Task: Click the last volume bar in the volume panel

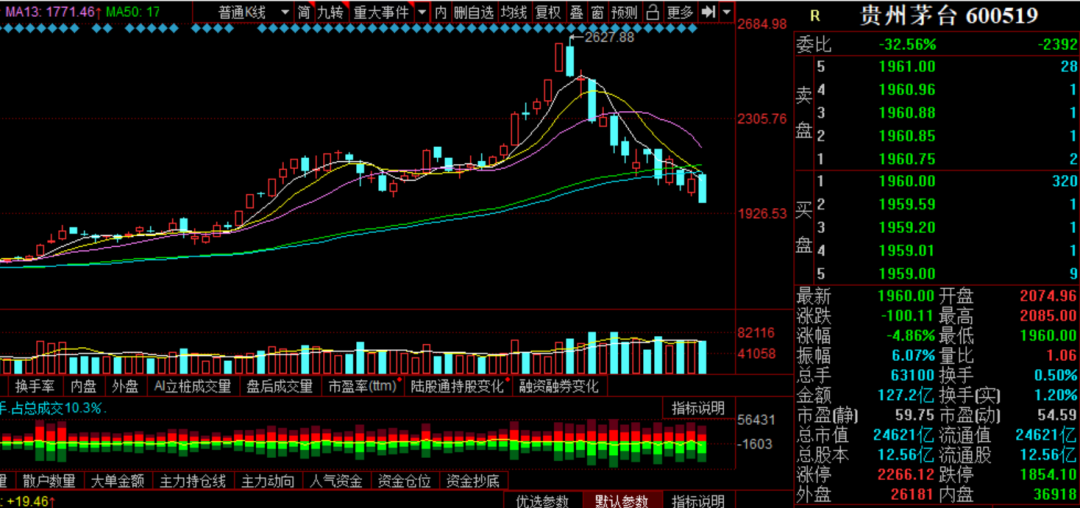Action: tap(703, 357)
